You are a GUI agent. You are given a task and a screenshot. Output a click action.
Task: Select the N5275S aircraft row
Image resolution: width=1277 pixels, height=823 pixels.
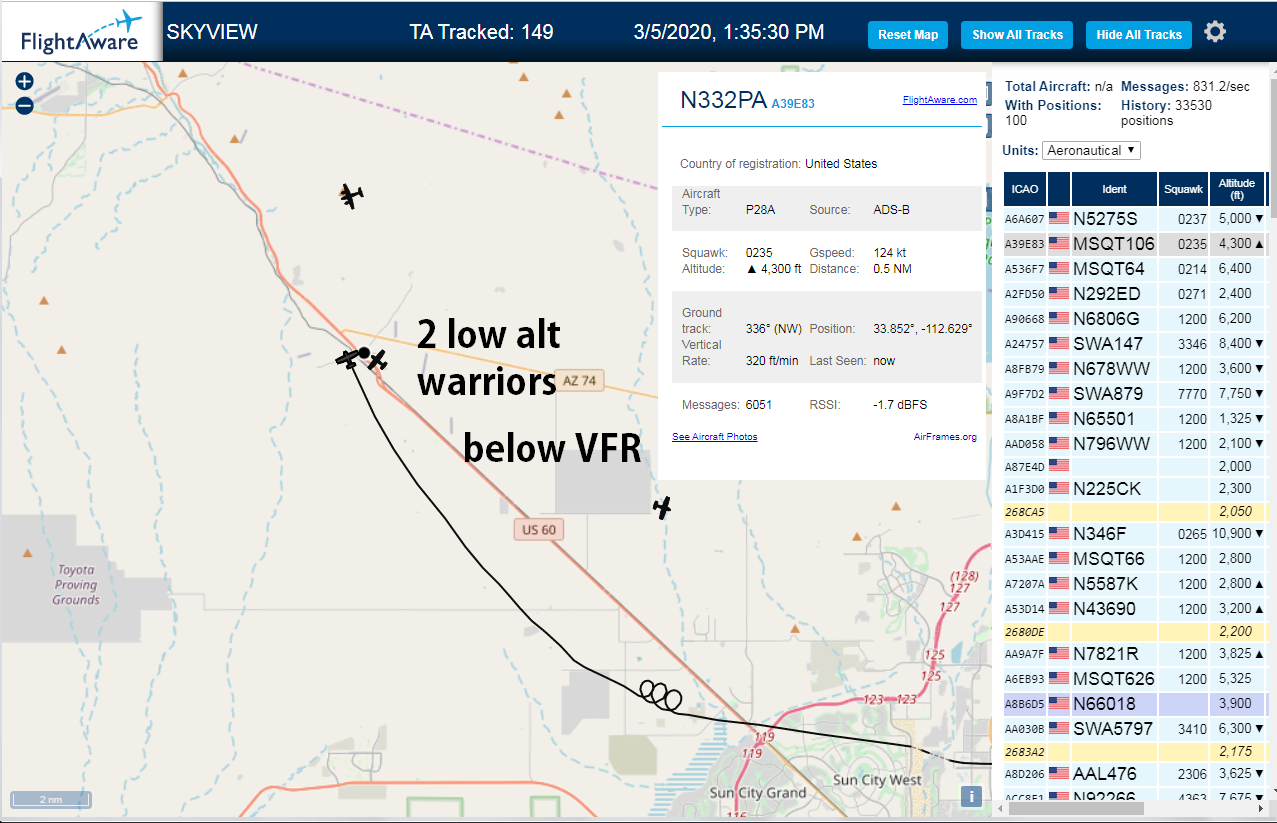click(1135, 218)
